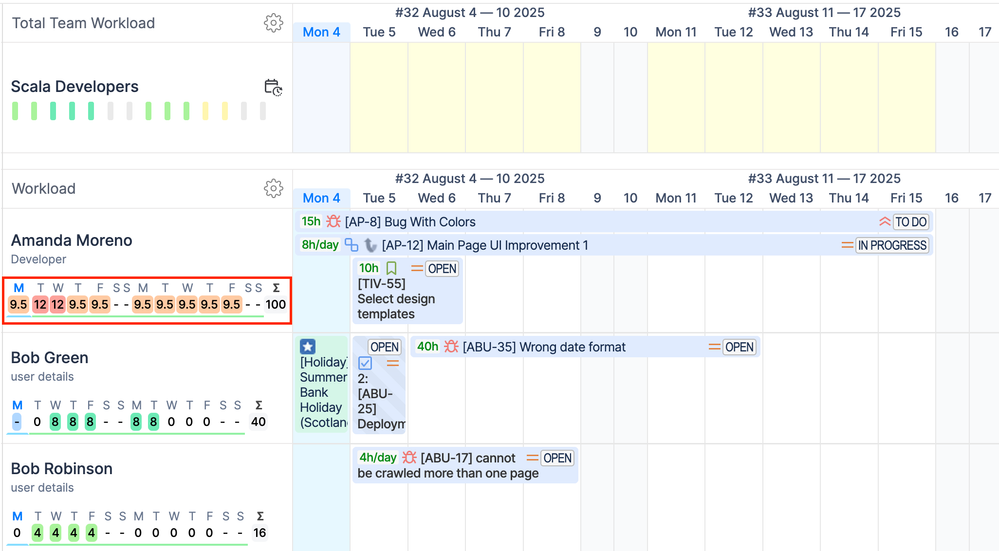999x551 pixels.
Task: Click the star icon on the Holiday card
Action: [308, 347]
